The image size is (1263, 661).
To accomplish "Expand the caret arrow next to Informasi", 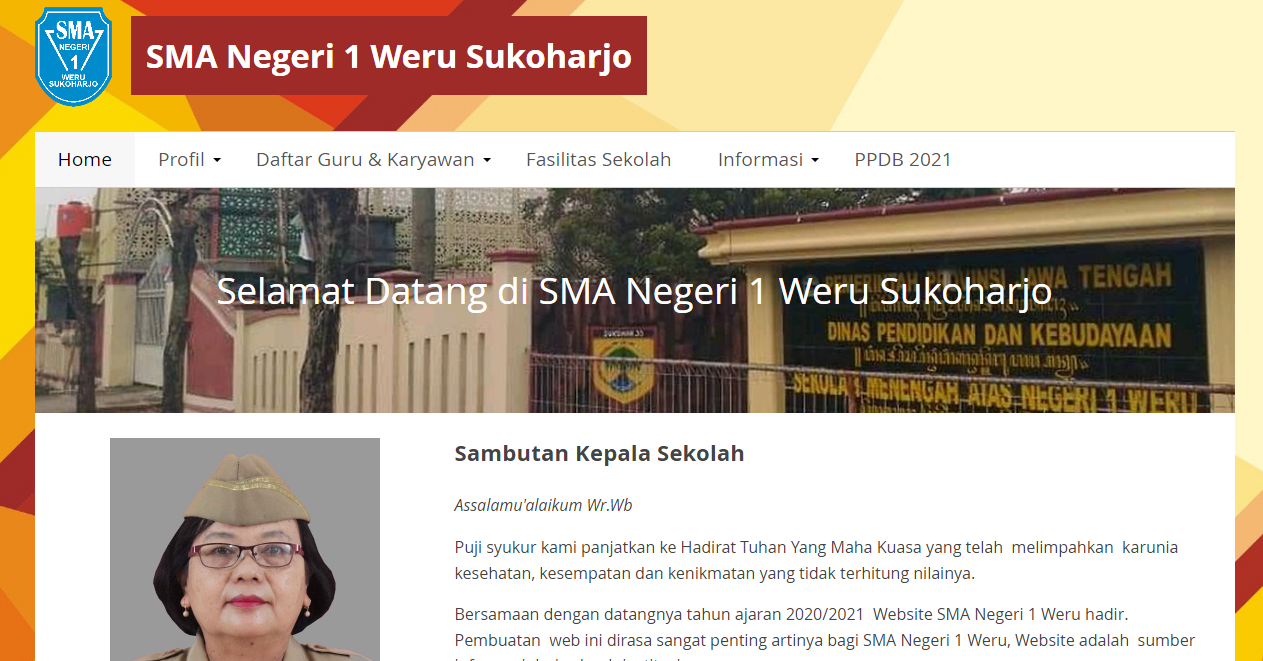I will coord(816,161).
